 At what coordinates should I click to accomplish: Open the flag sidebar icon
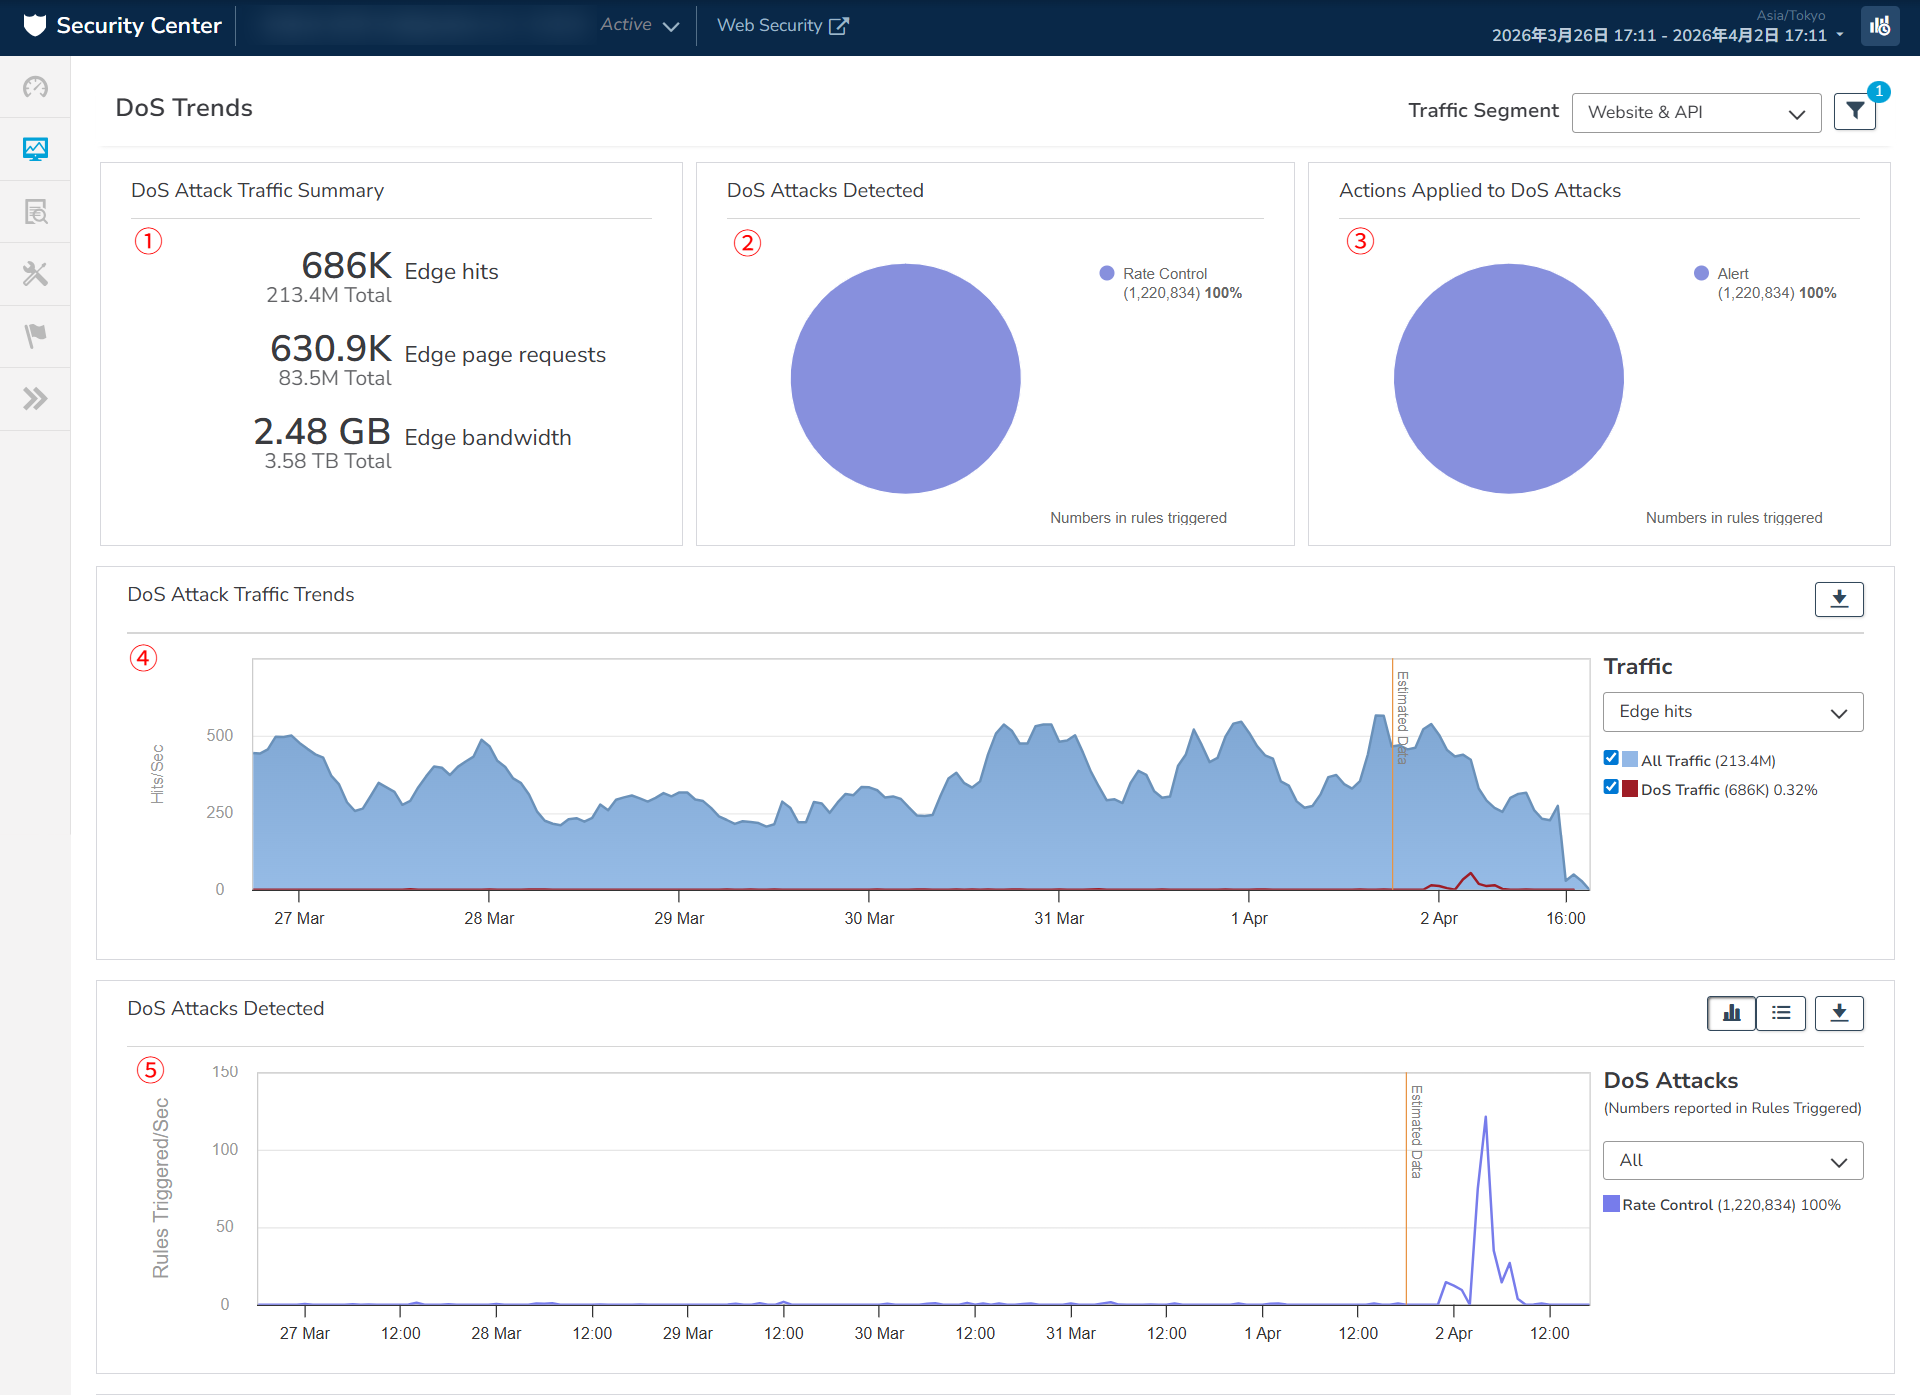click(x=35, y=336)
